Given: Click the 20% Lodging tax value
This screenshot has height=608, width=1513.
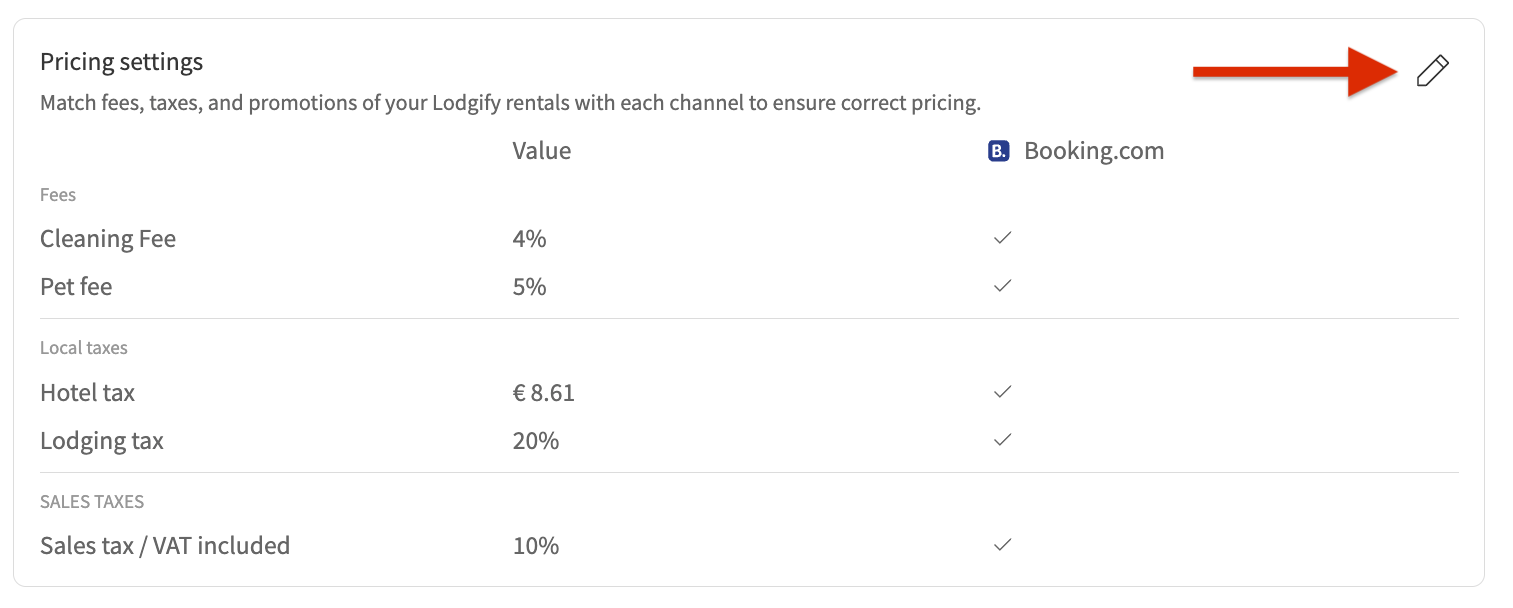Looking at the screenshot, I should tap(535, 441).
